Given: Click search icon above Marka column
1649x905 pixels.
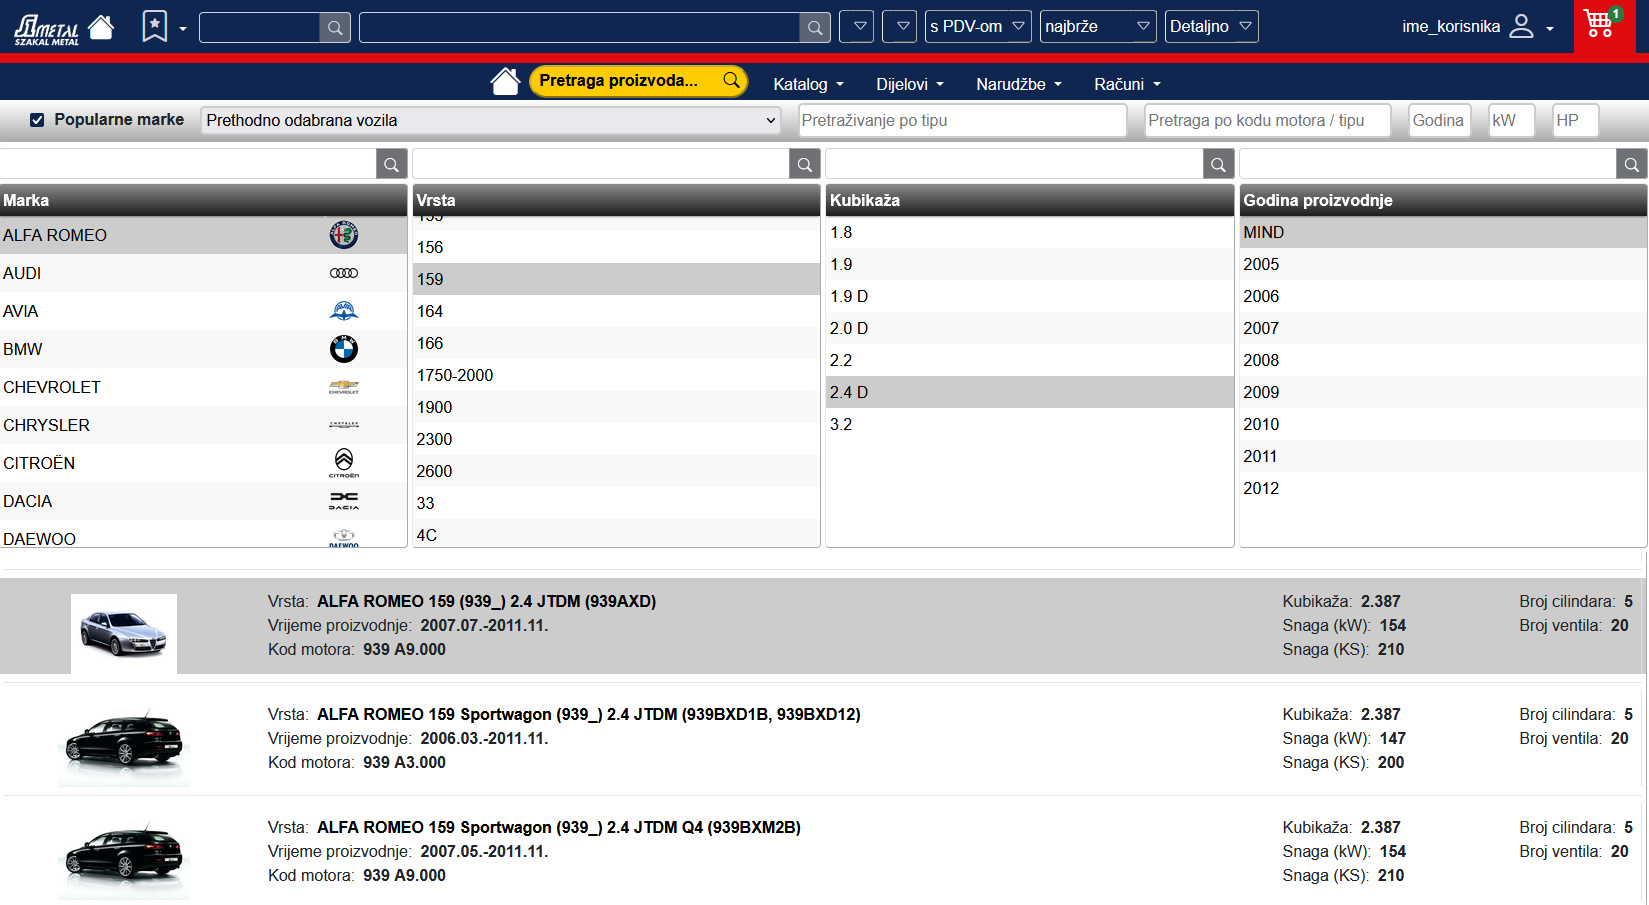Looking at the screenshot, I should pyautogui.click(x=391, y=165).
